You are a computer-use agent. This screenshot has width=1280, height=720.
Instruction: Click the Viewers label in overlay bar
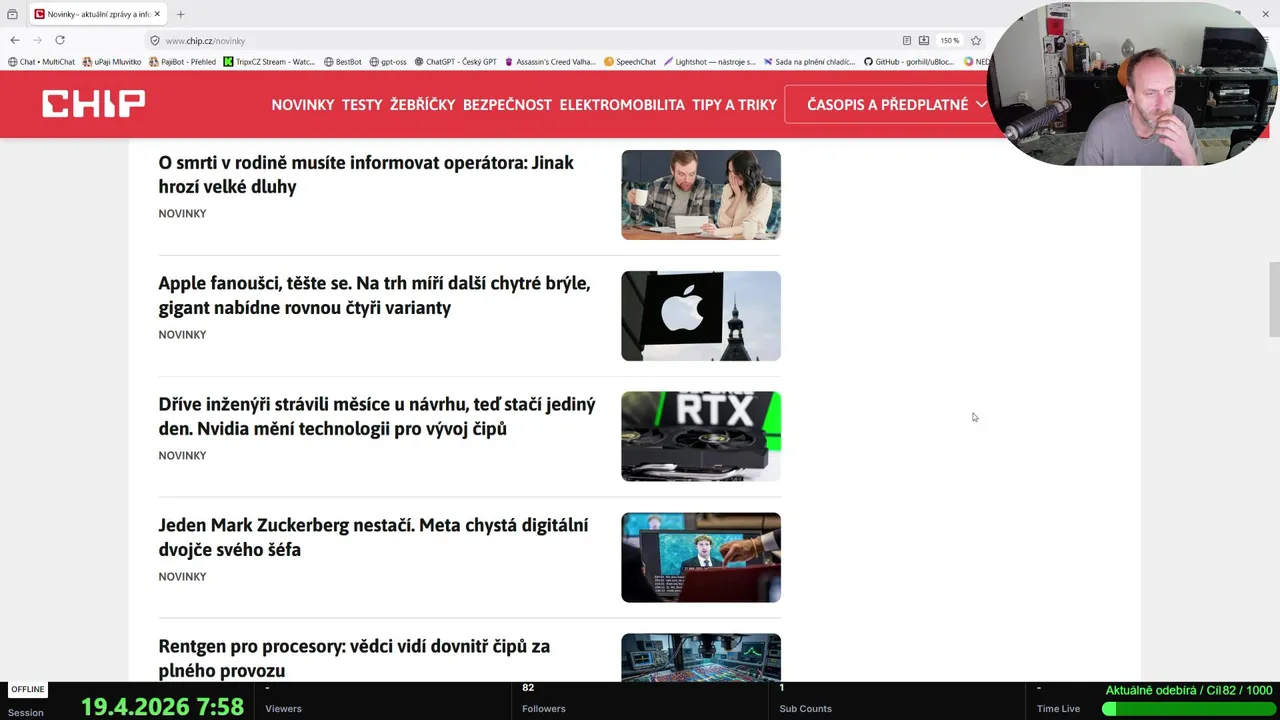click(283, 709)
